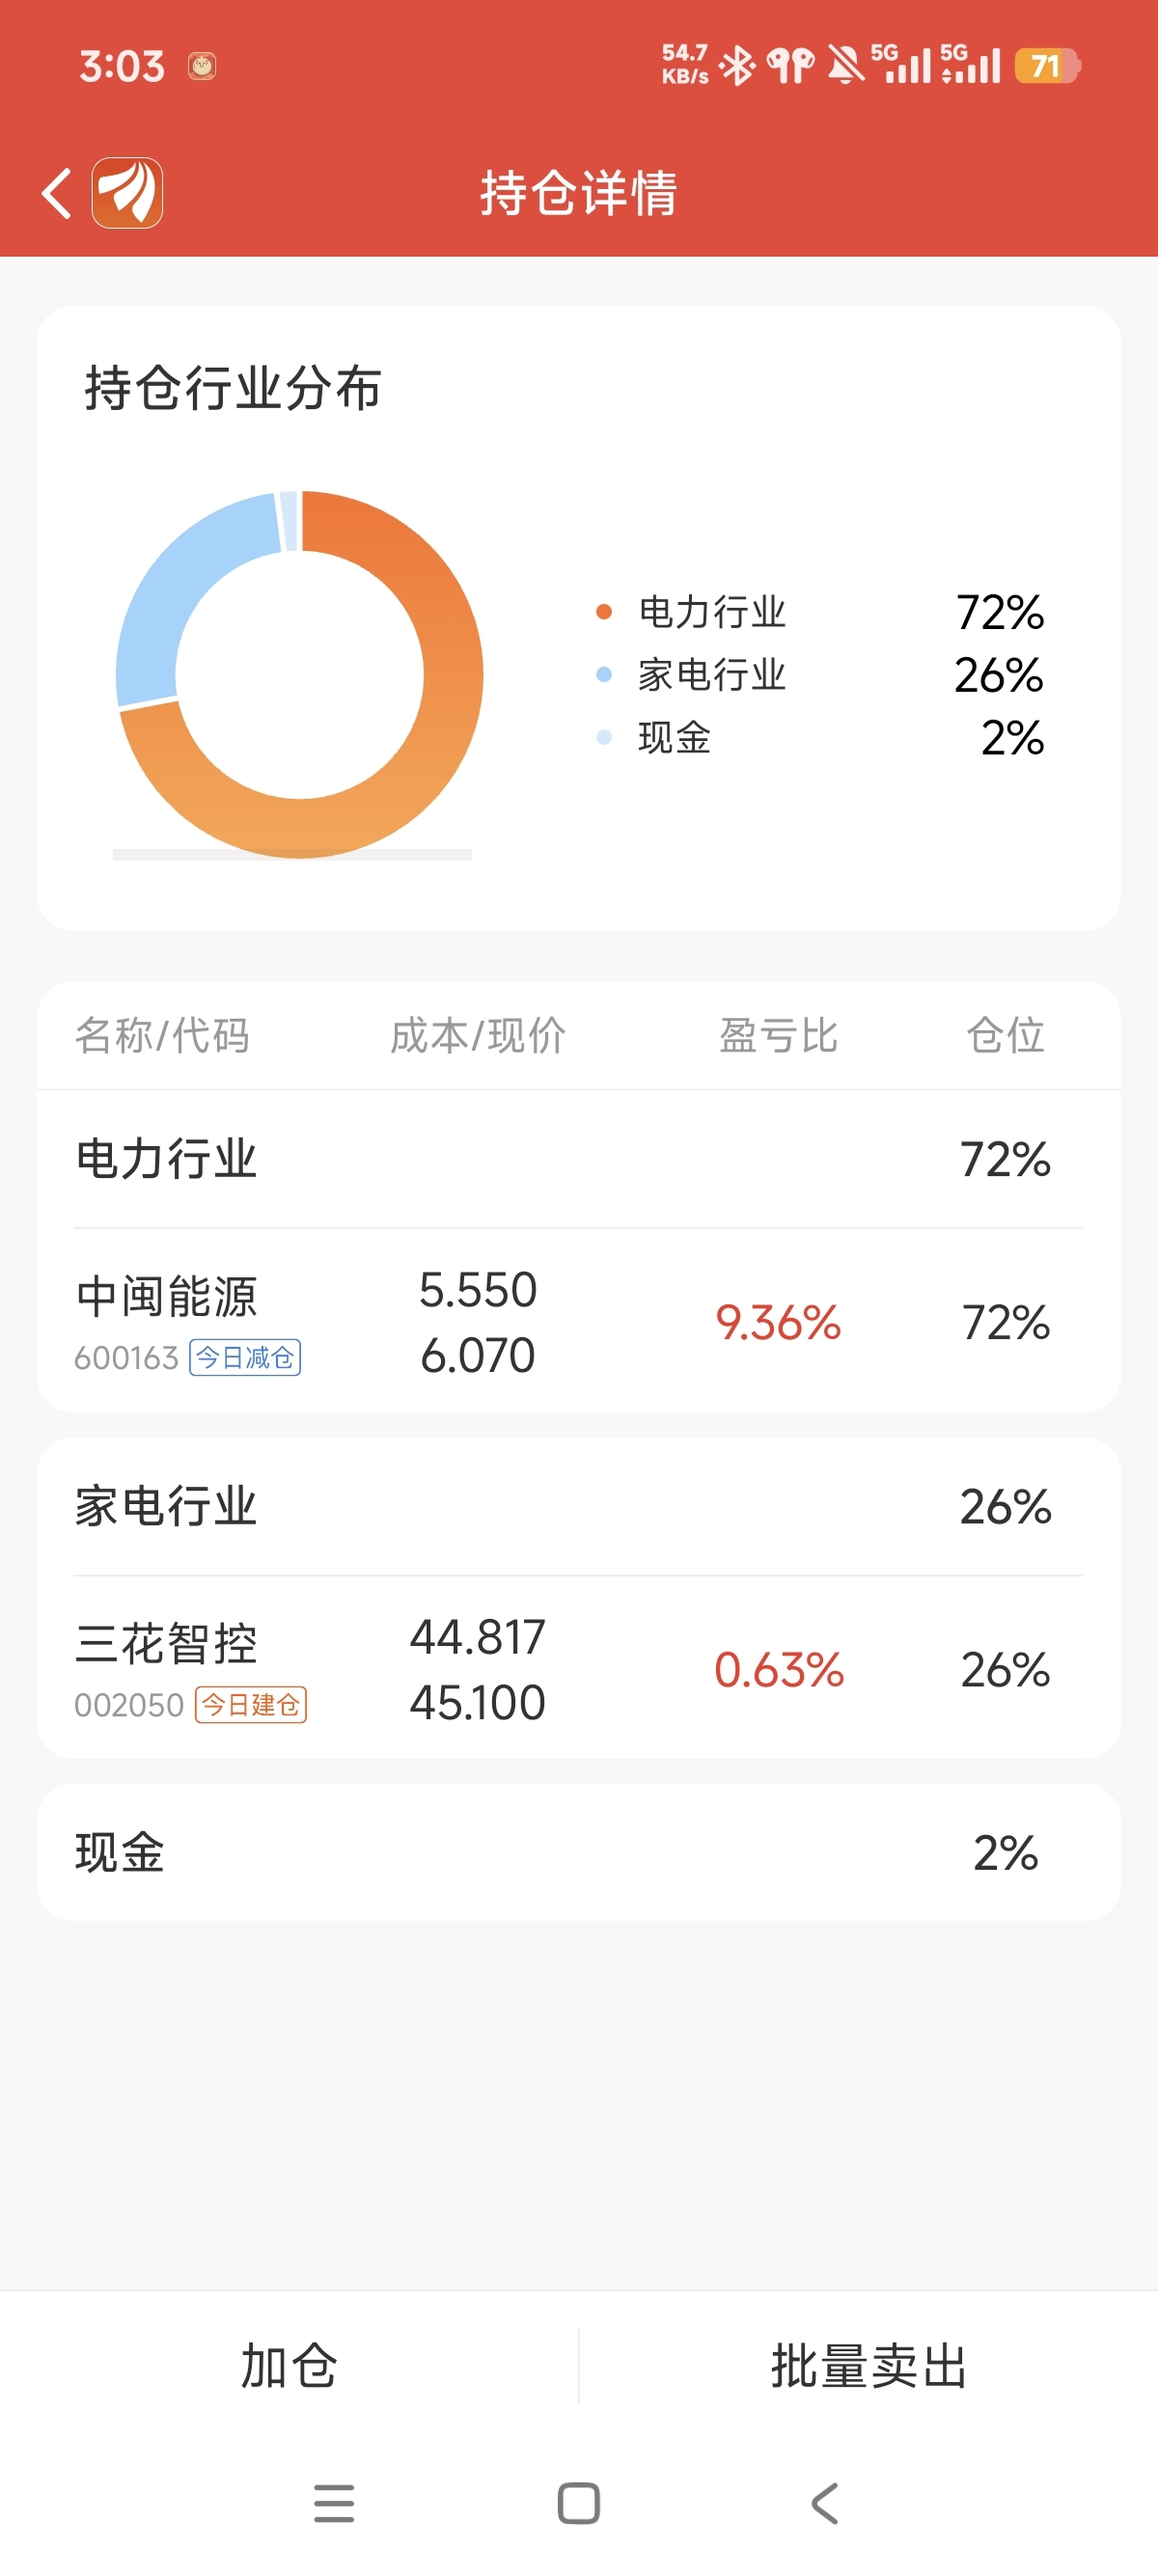This screenshot has height=2576, width=1158.
Task: Open the 三花智控 002050 holding row
Action: pos(579,1669)
